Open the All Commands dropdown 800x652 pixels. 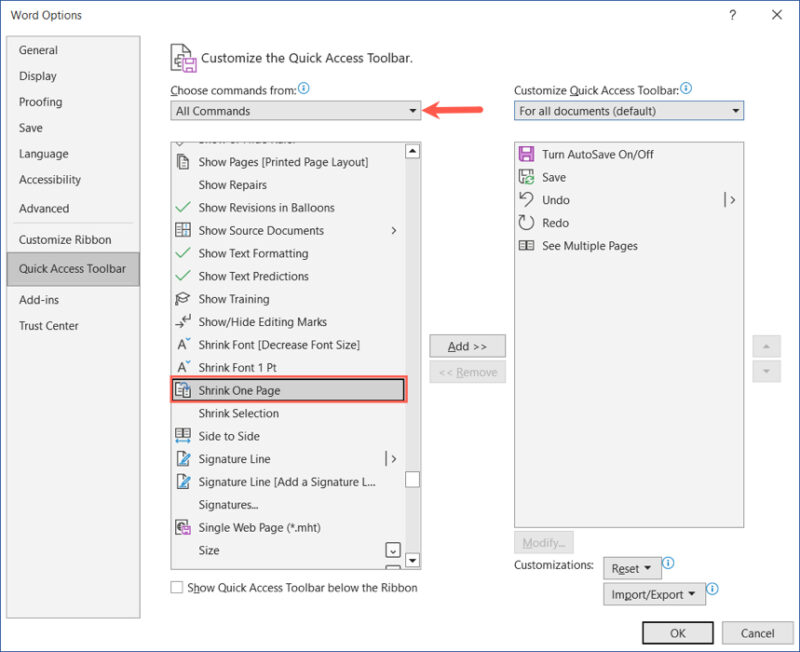click(x=295, y=110)
